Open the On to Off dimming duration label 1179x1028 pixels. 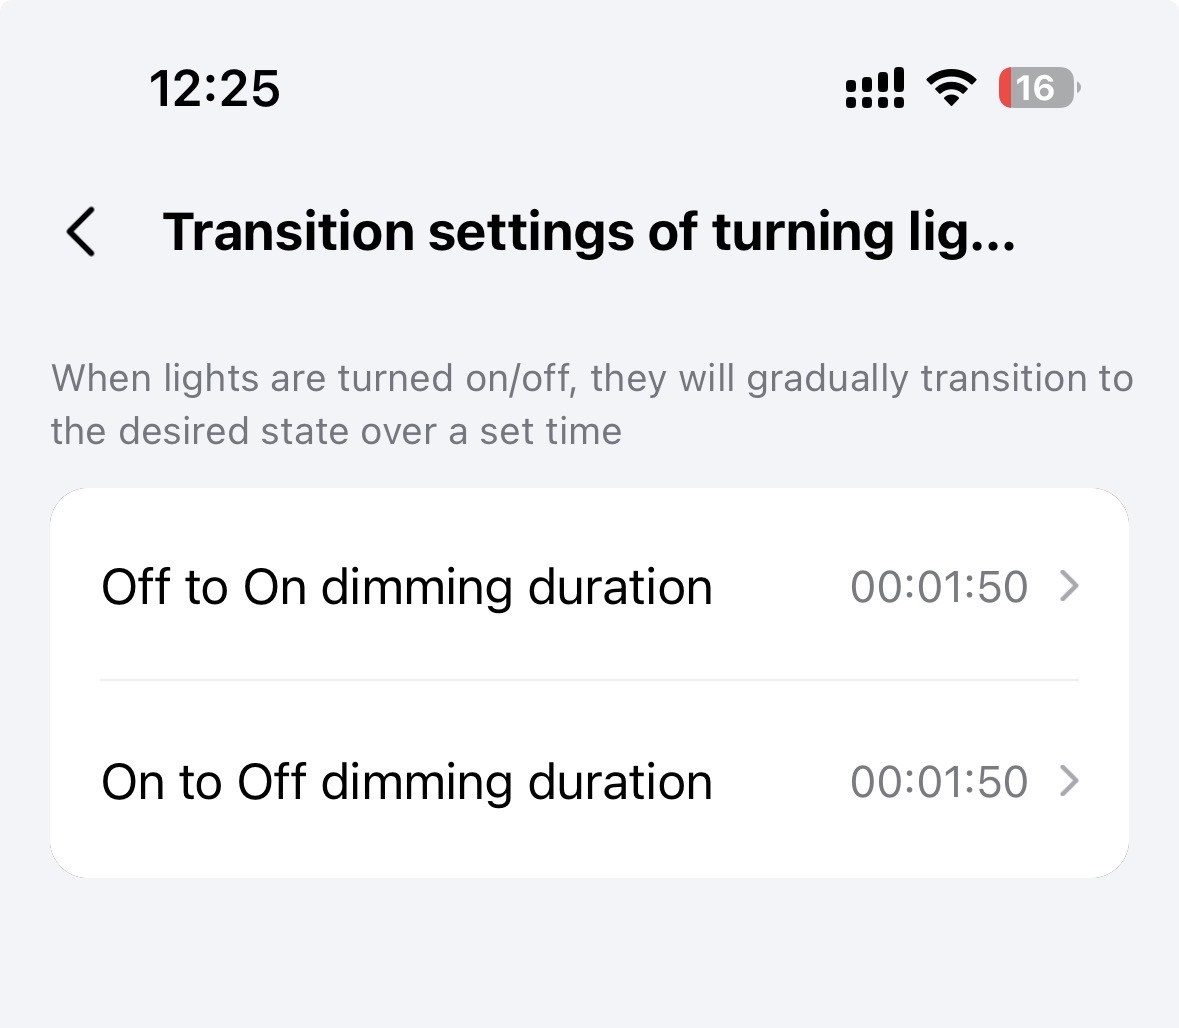click(x=407, y=781)
